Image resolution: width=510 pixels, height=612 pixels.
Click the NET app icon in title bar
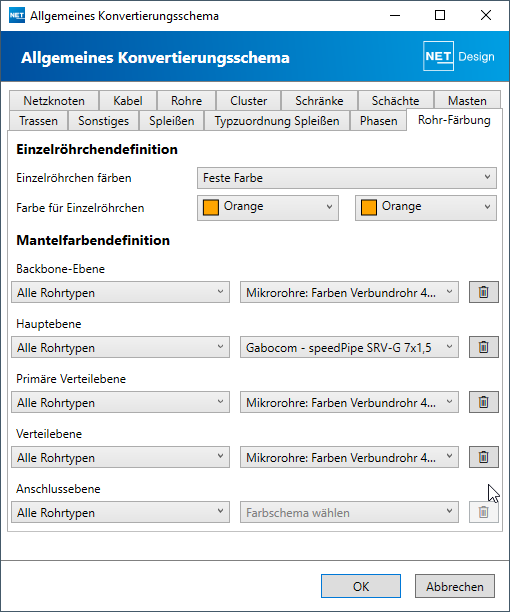pos(16,16)
